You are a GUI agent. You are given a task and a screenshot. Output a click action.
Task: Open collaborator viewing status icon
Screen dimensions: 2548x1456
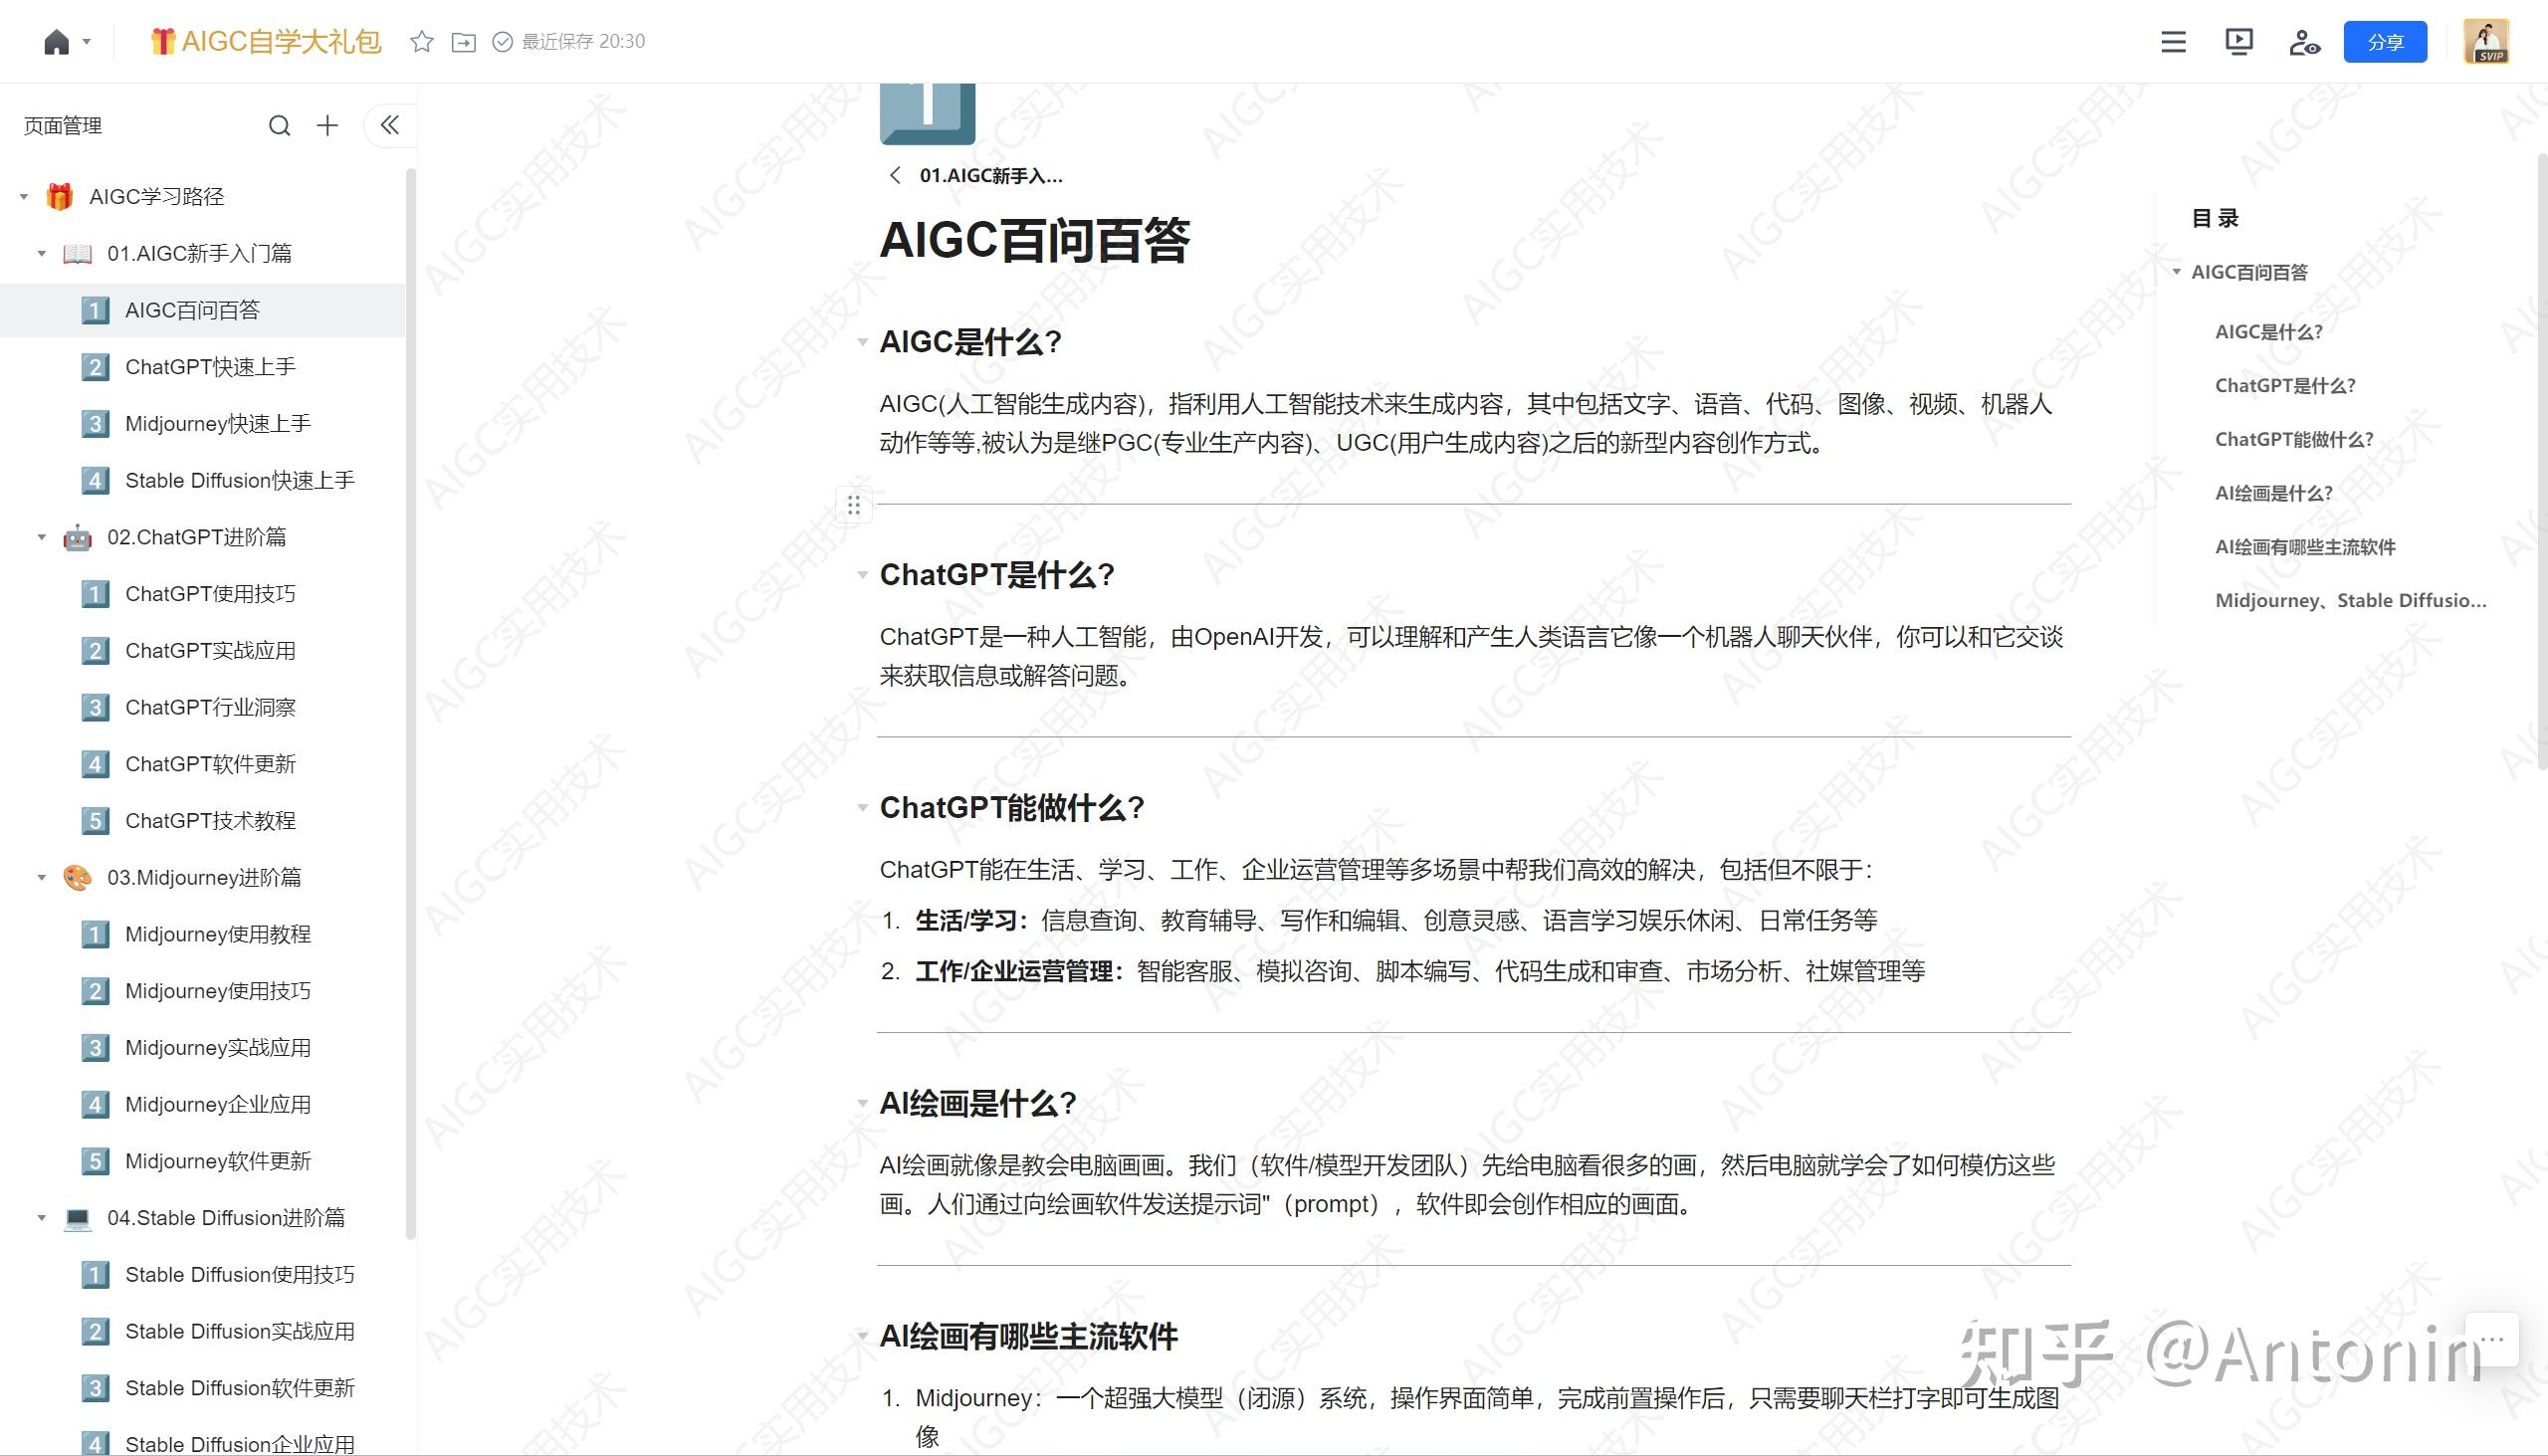[2306, 41]
